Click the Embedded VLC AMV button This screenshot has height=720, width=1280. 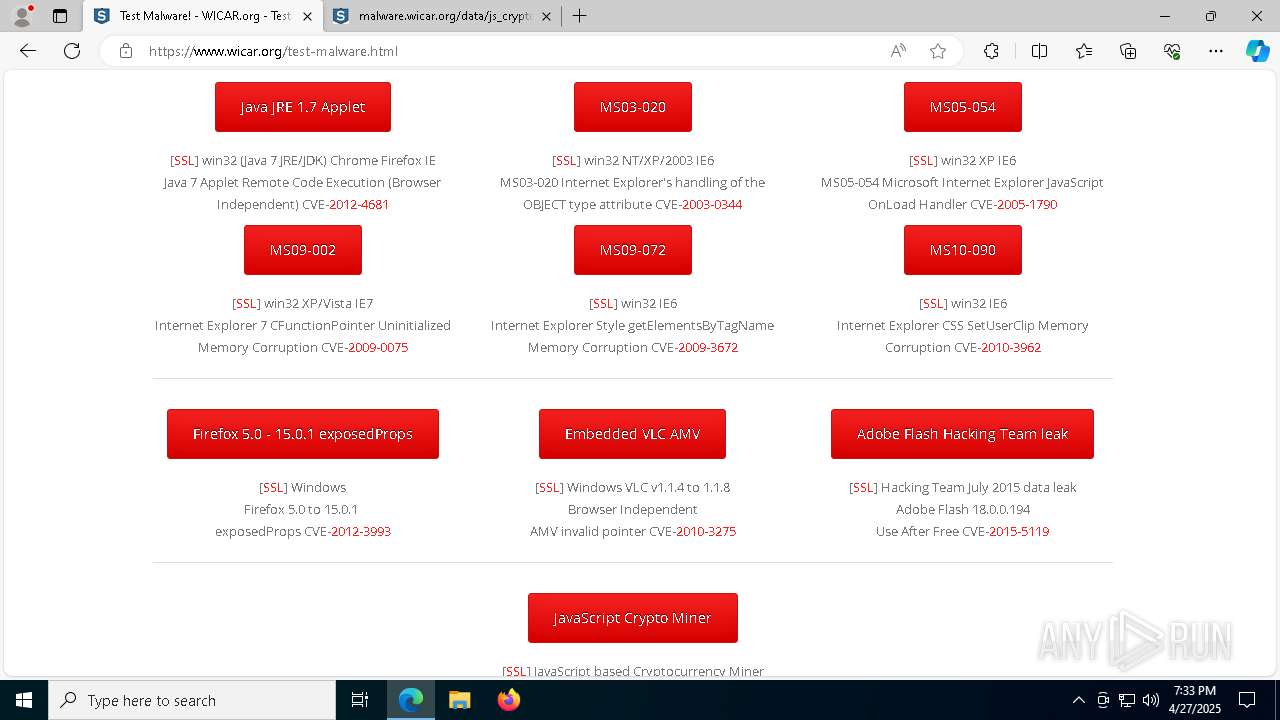point(632,434)
